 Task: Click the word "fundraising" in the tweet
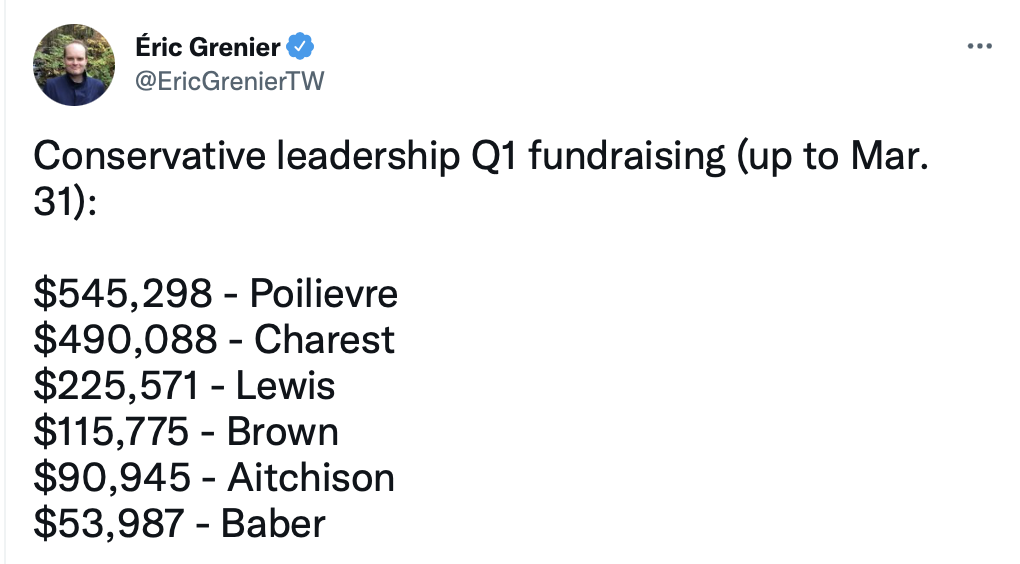click(x=626, y=157)
